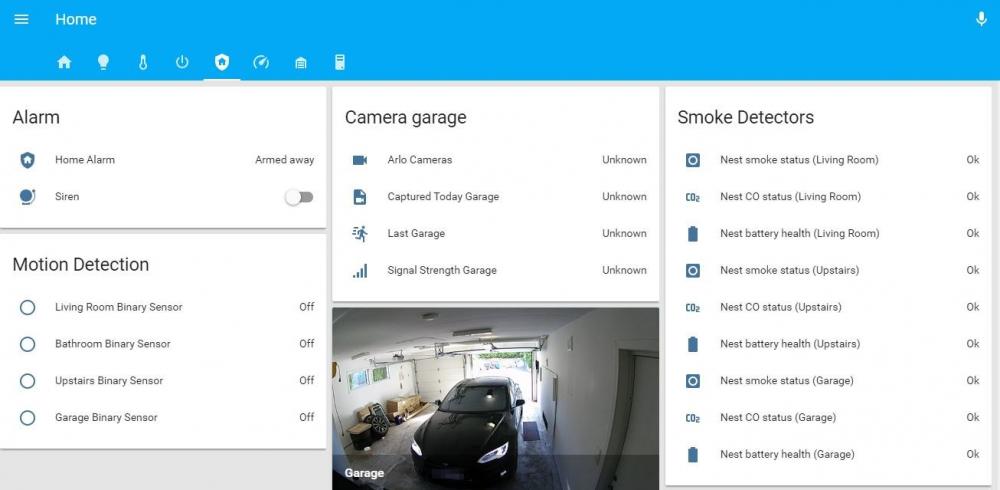
Task: Switch to the lightbulb lights tab
Action: click(x=103, y=62)
